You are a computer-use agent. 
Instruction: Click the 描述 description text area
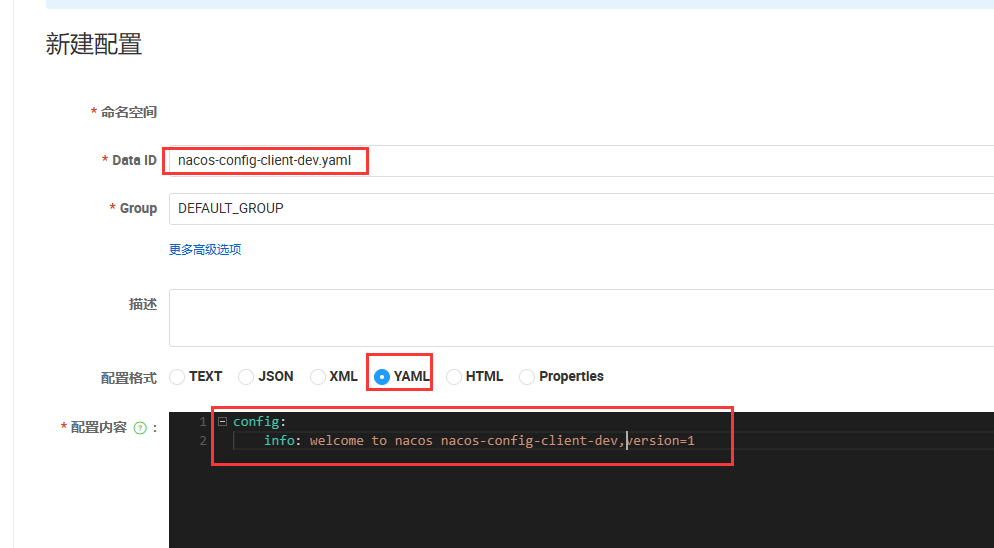pyautogui.click(x=581, y=318)
